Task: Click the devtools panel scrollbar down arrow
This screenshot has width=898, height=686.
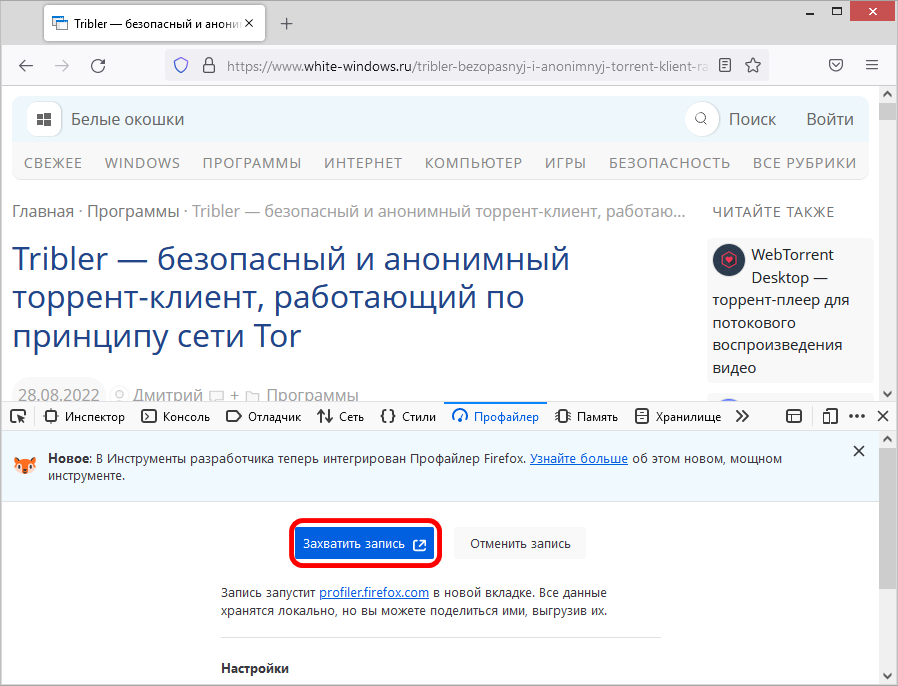Action: 887,676
